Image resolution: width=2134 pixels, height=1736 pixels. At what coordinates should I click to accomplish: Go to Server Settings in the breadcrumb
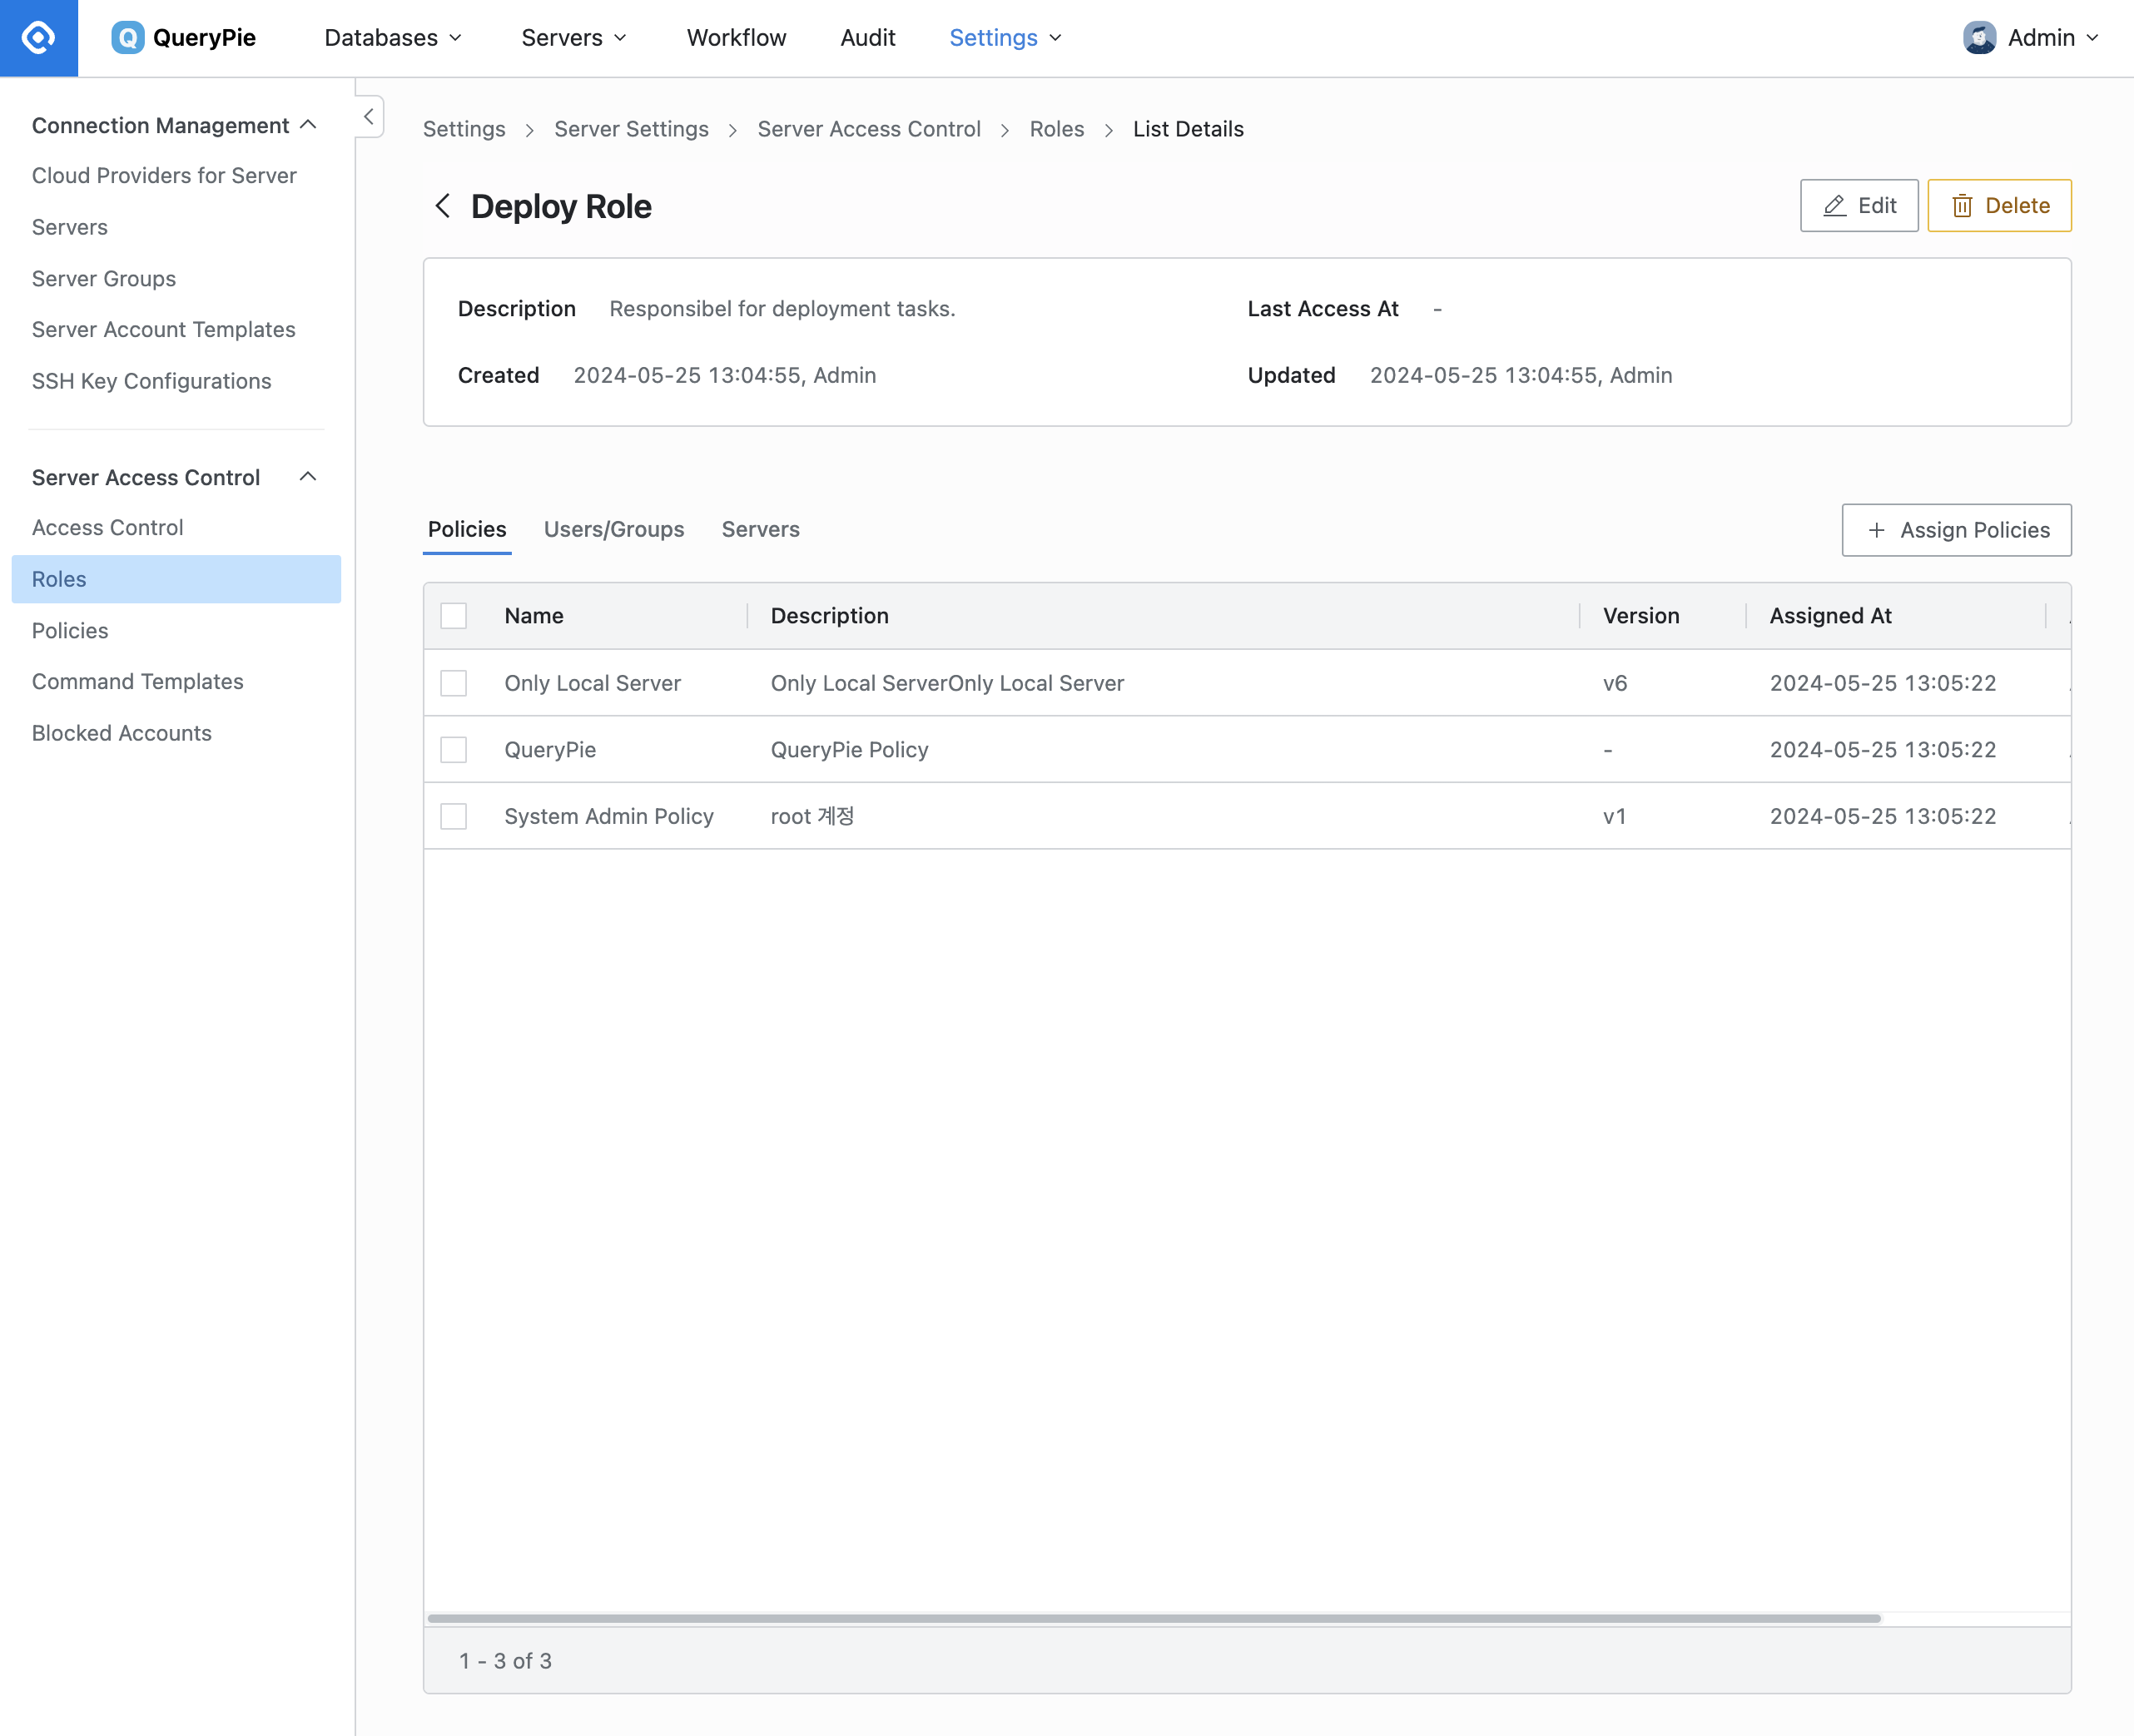[631, 129]
